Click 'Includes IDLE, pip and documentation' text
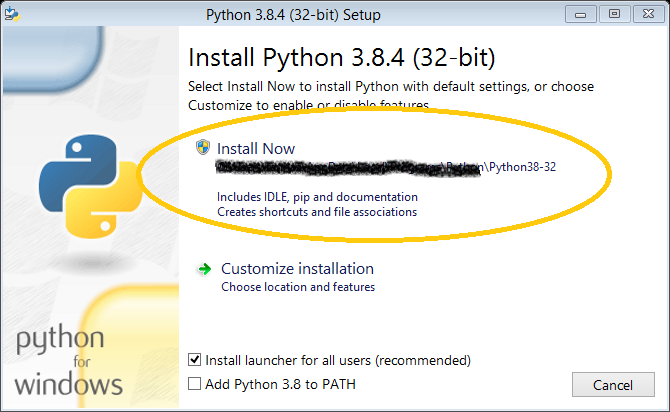Screen dimensions: 670x412 pos(317,197)
